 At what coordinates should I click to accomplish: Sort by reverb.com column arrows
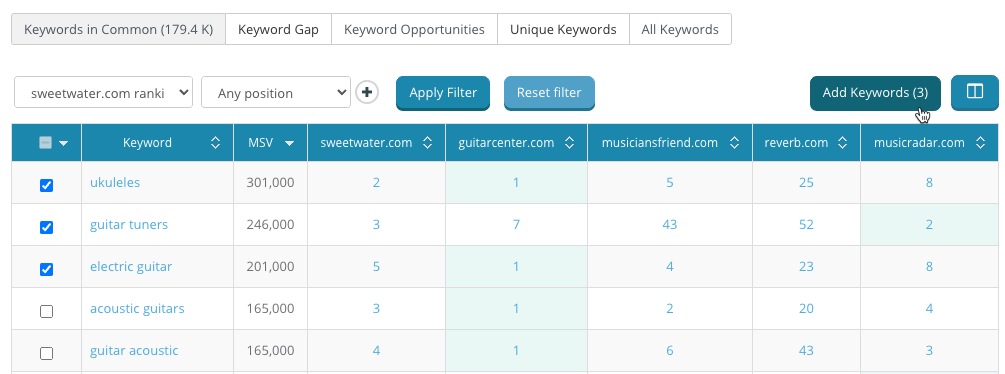(x=843, y=143)
